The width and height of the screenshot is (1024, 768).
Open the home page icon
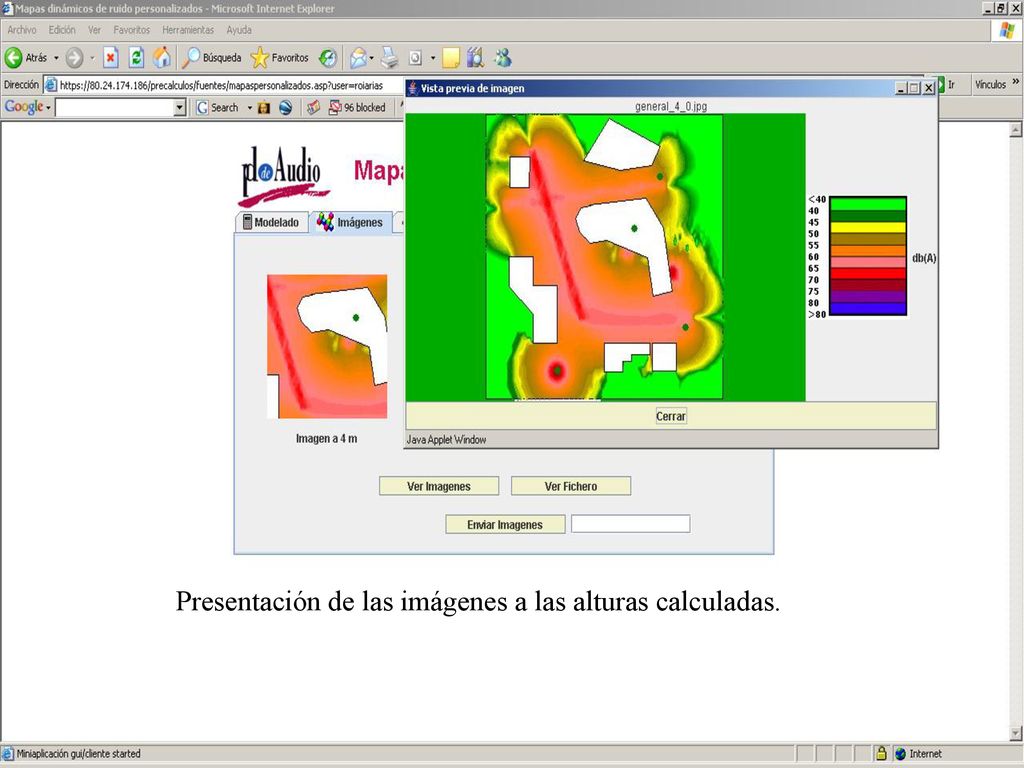161,58
